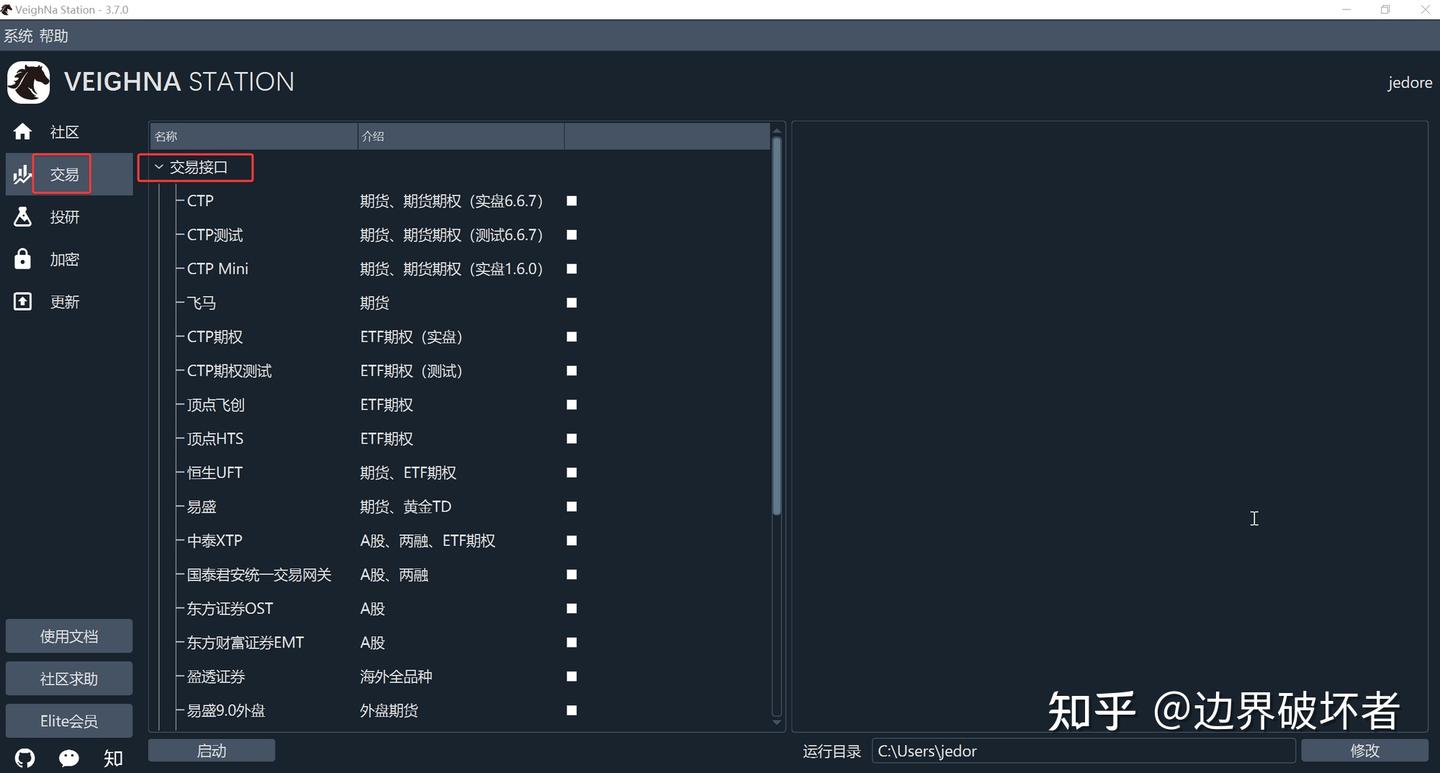Open the WeChat icon at bottom left
The width and height of the screenshot is (1440, 773).
pos(68,758)
